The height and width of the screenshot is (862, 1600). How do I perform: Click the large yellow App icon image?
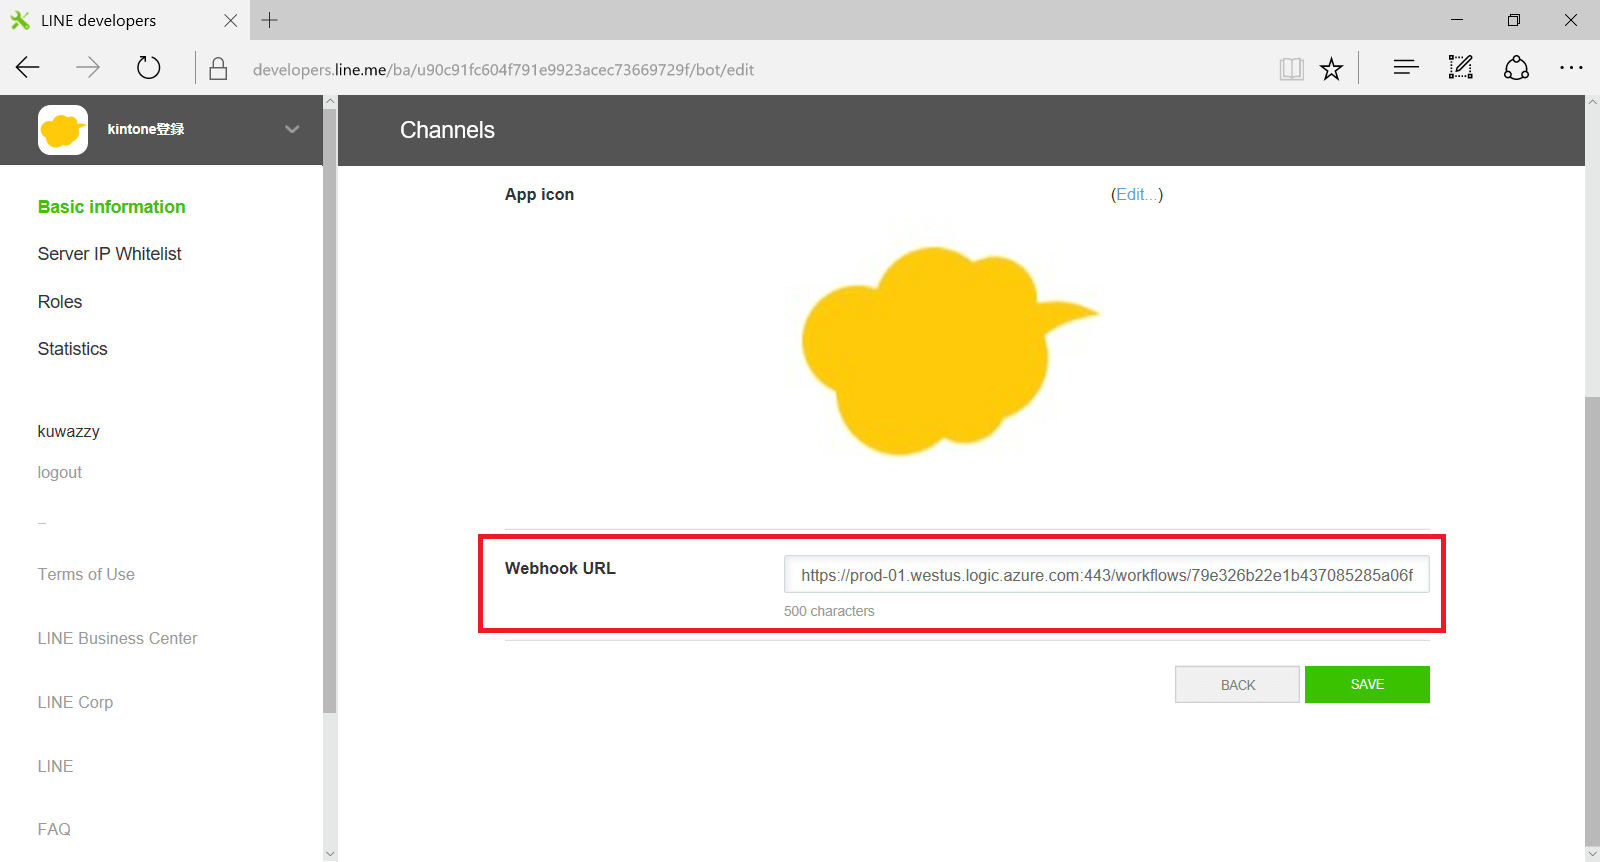950,350
